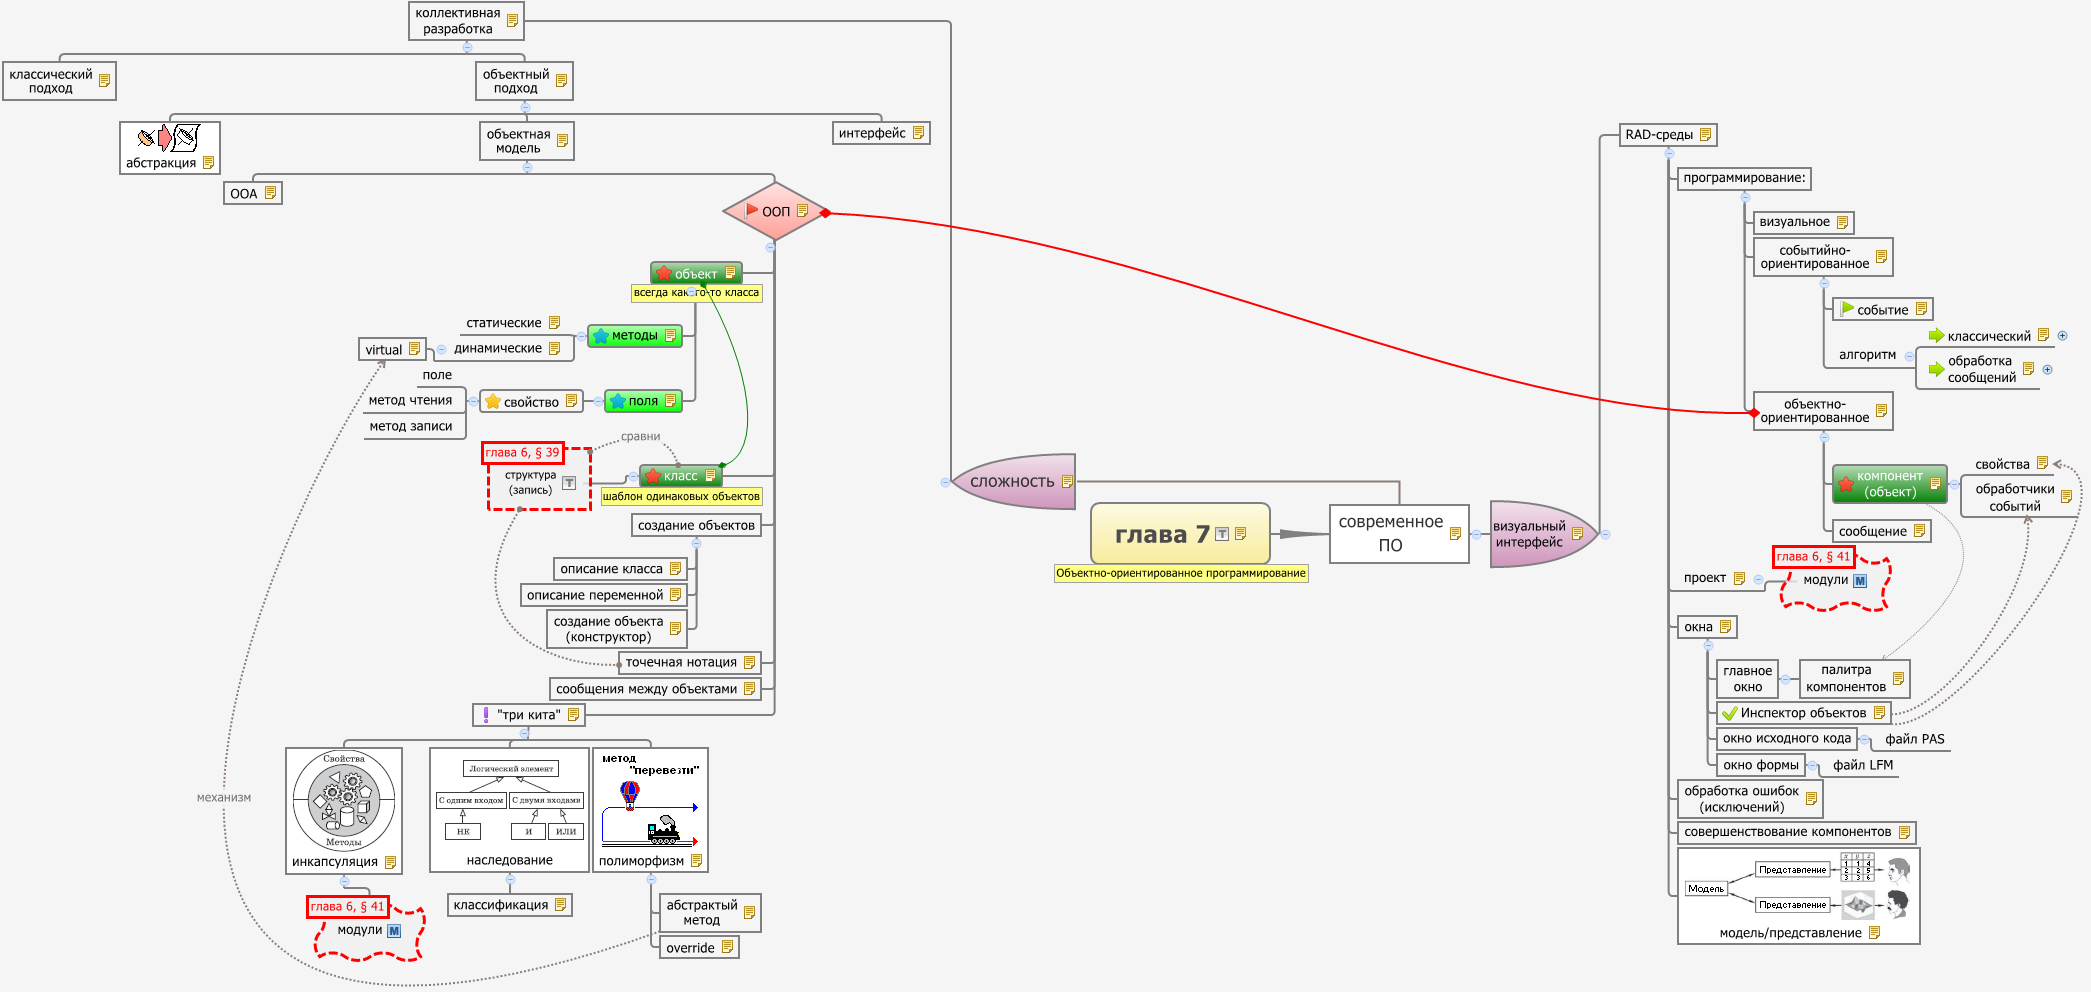The width and height of the screenshot is (2091, 992).
Task: Click the blue star on the методы node
Action: pos(600,336)
